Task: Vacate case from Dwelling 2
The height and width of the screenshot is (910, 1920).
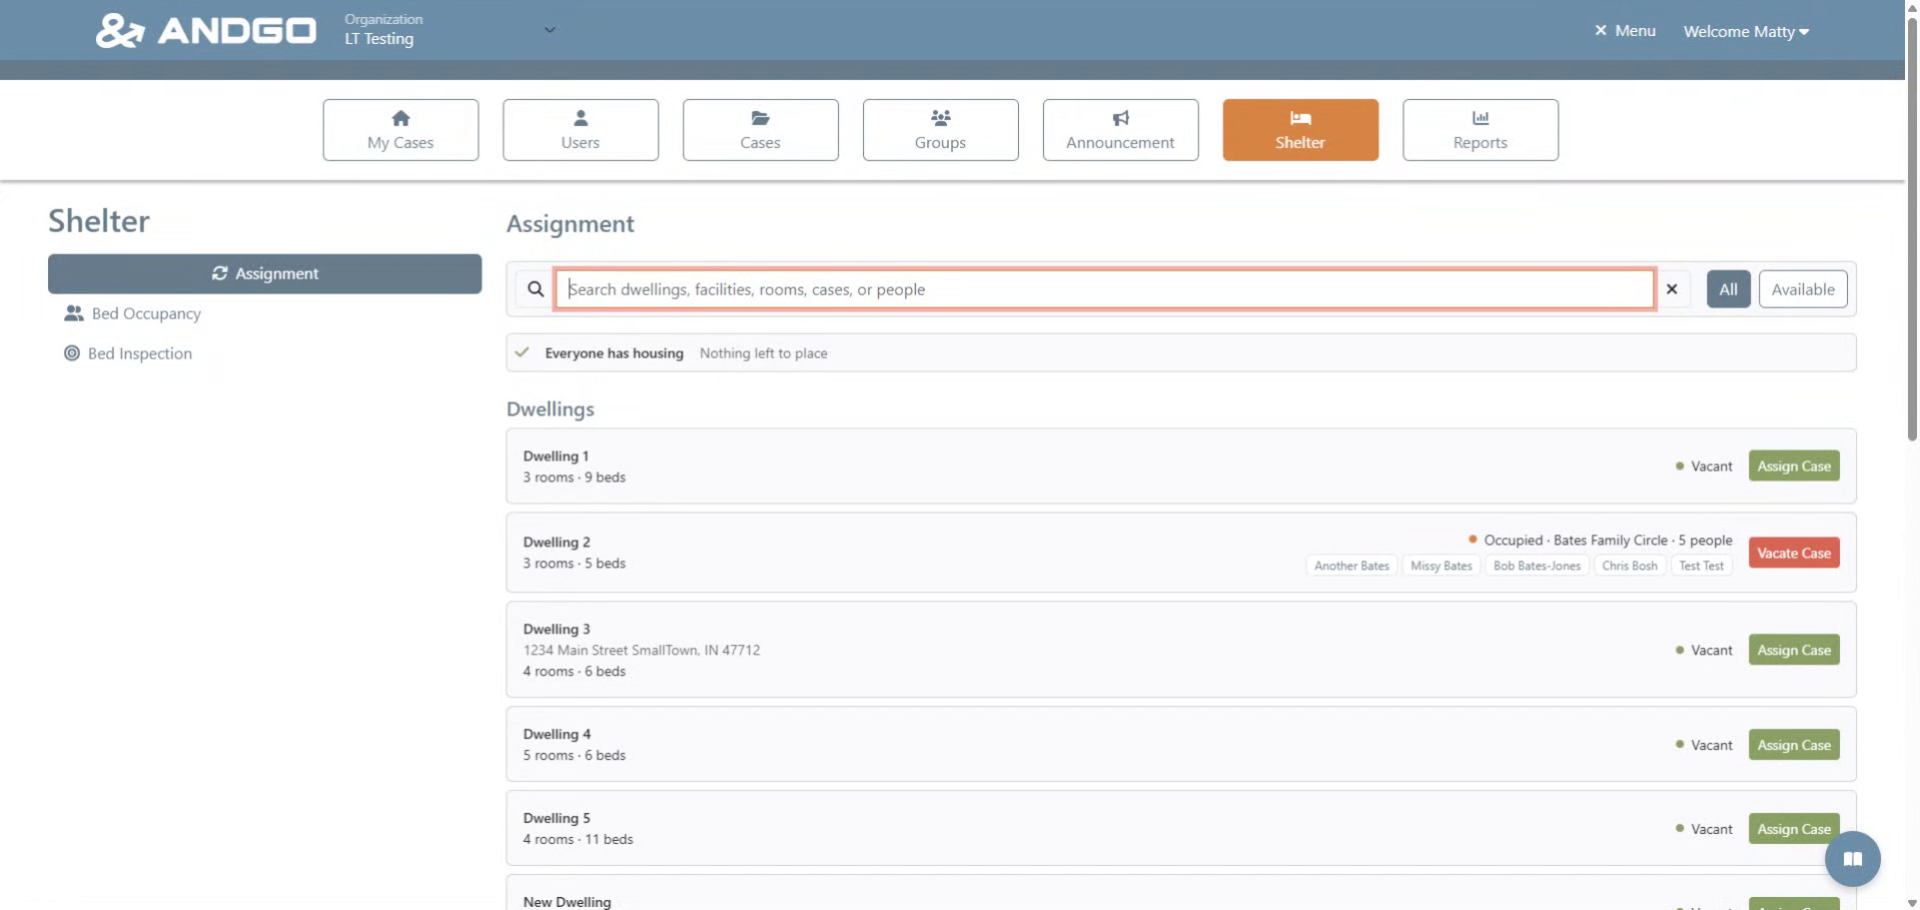Action: 1794,553
